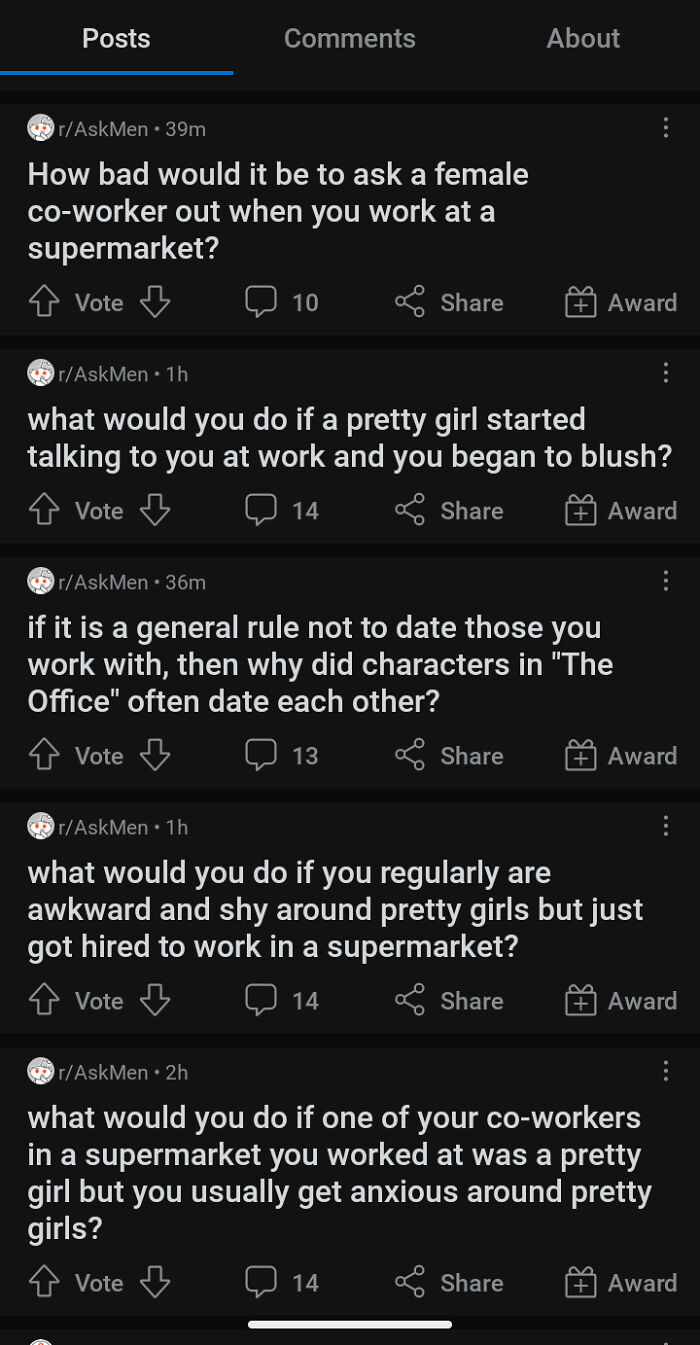
Task: Open the r/AskMen subreddit avatar on first post
Action: click(x=41, y=129)
